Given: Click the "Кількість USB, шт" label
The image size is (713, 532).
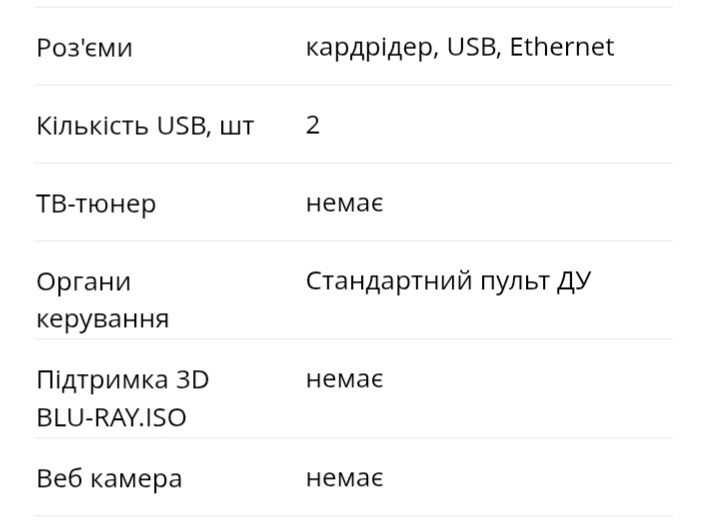Looking at the screenshot, I should point(145,126).
